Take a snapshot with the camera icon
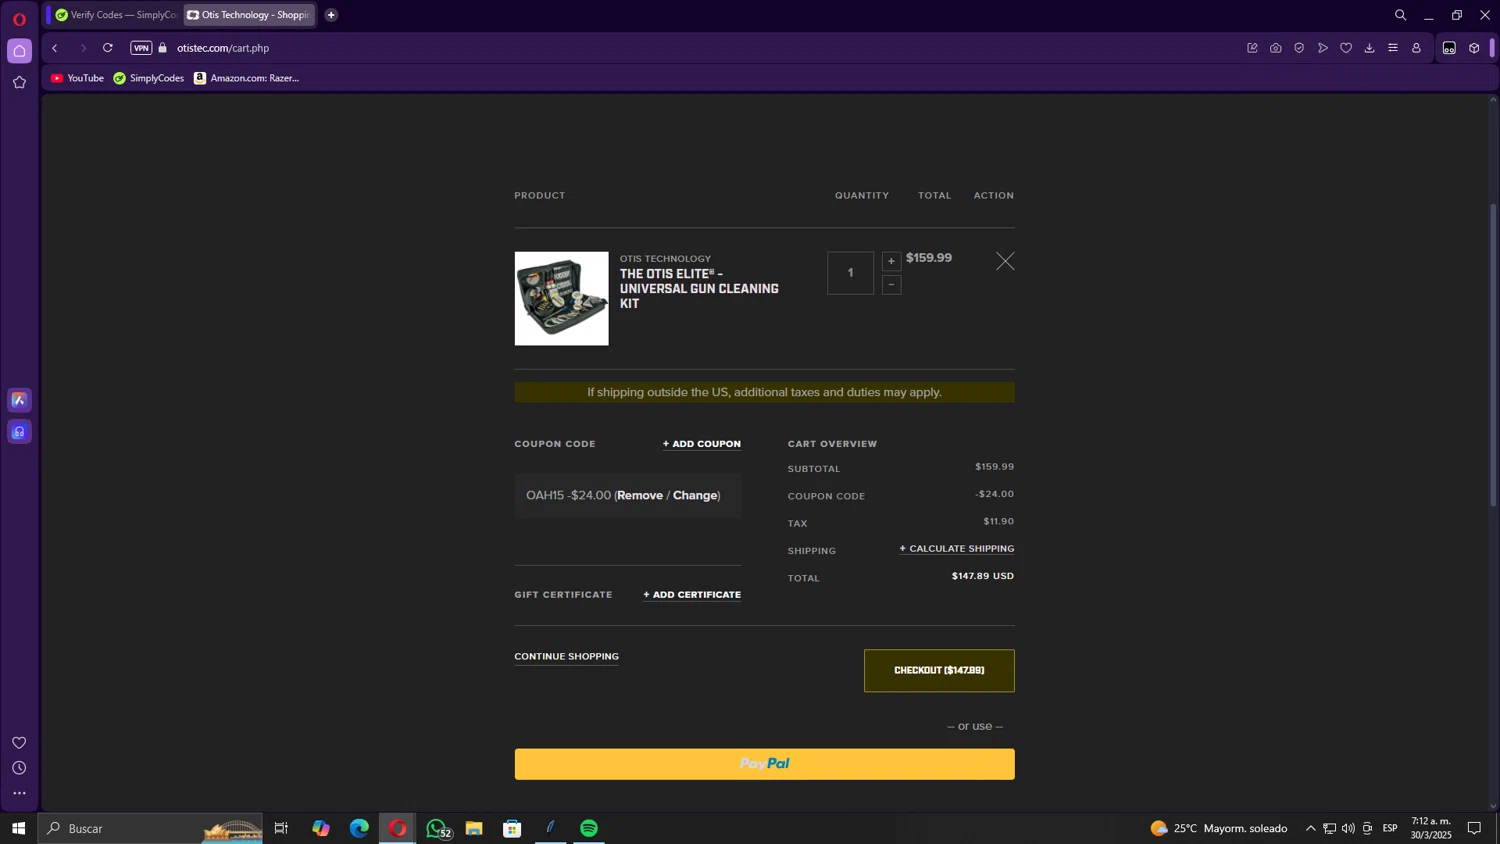This screenshot has width=1500, height=844. [x=1276, y=48]
